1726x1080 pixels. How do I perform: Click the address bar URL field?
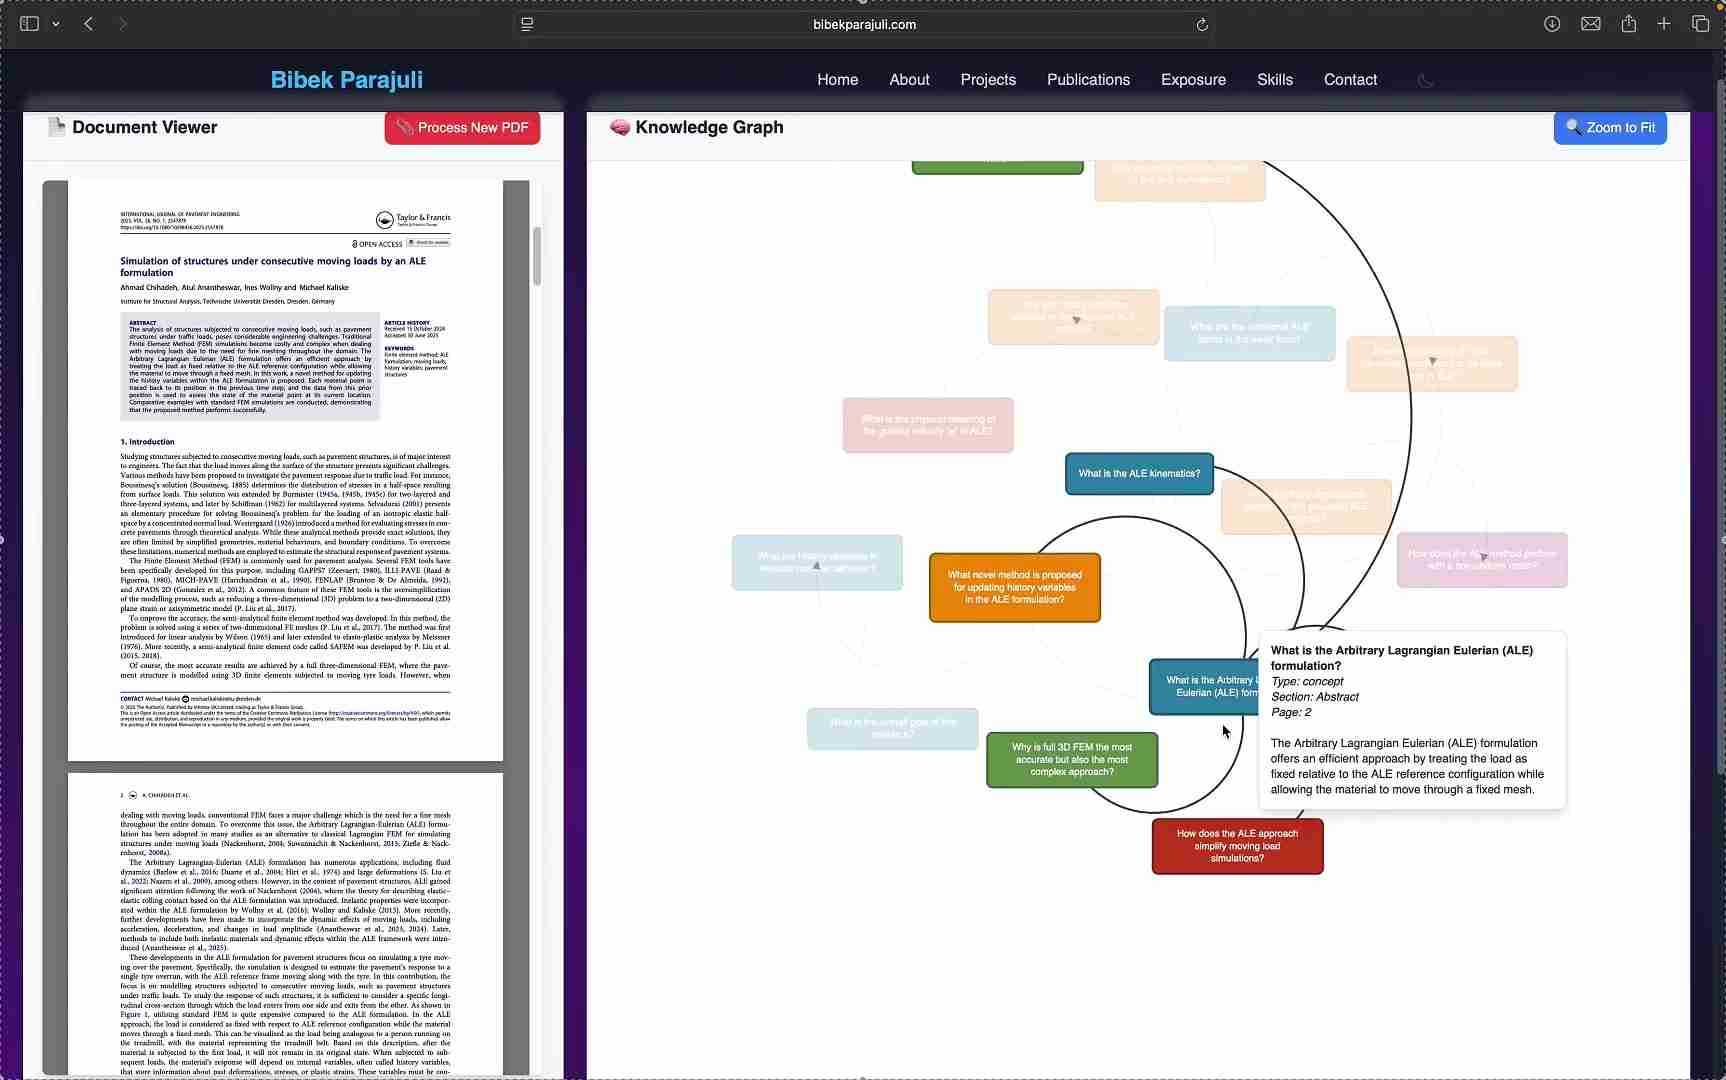[x=864, y=24]
